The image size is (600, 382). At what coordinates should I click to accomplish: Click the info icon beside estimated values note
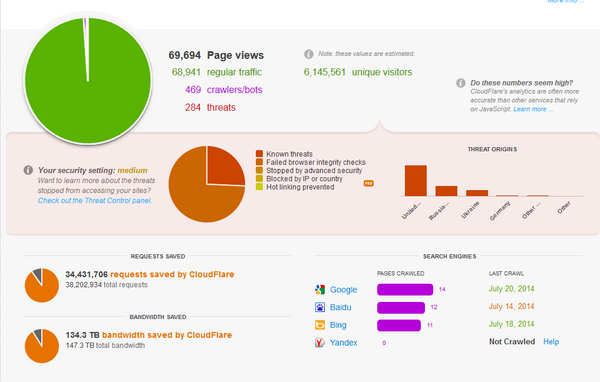coord(309,54)
